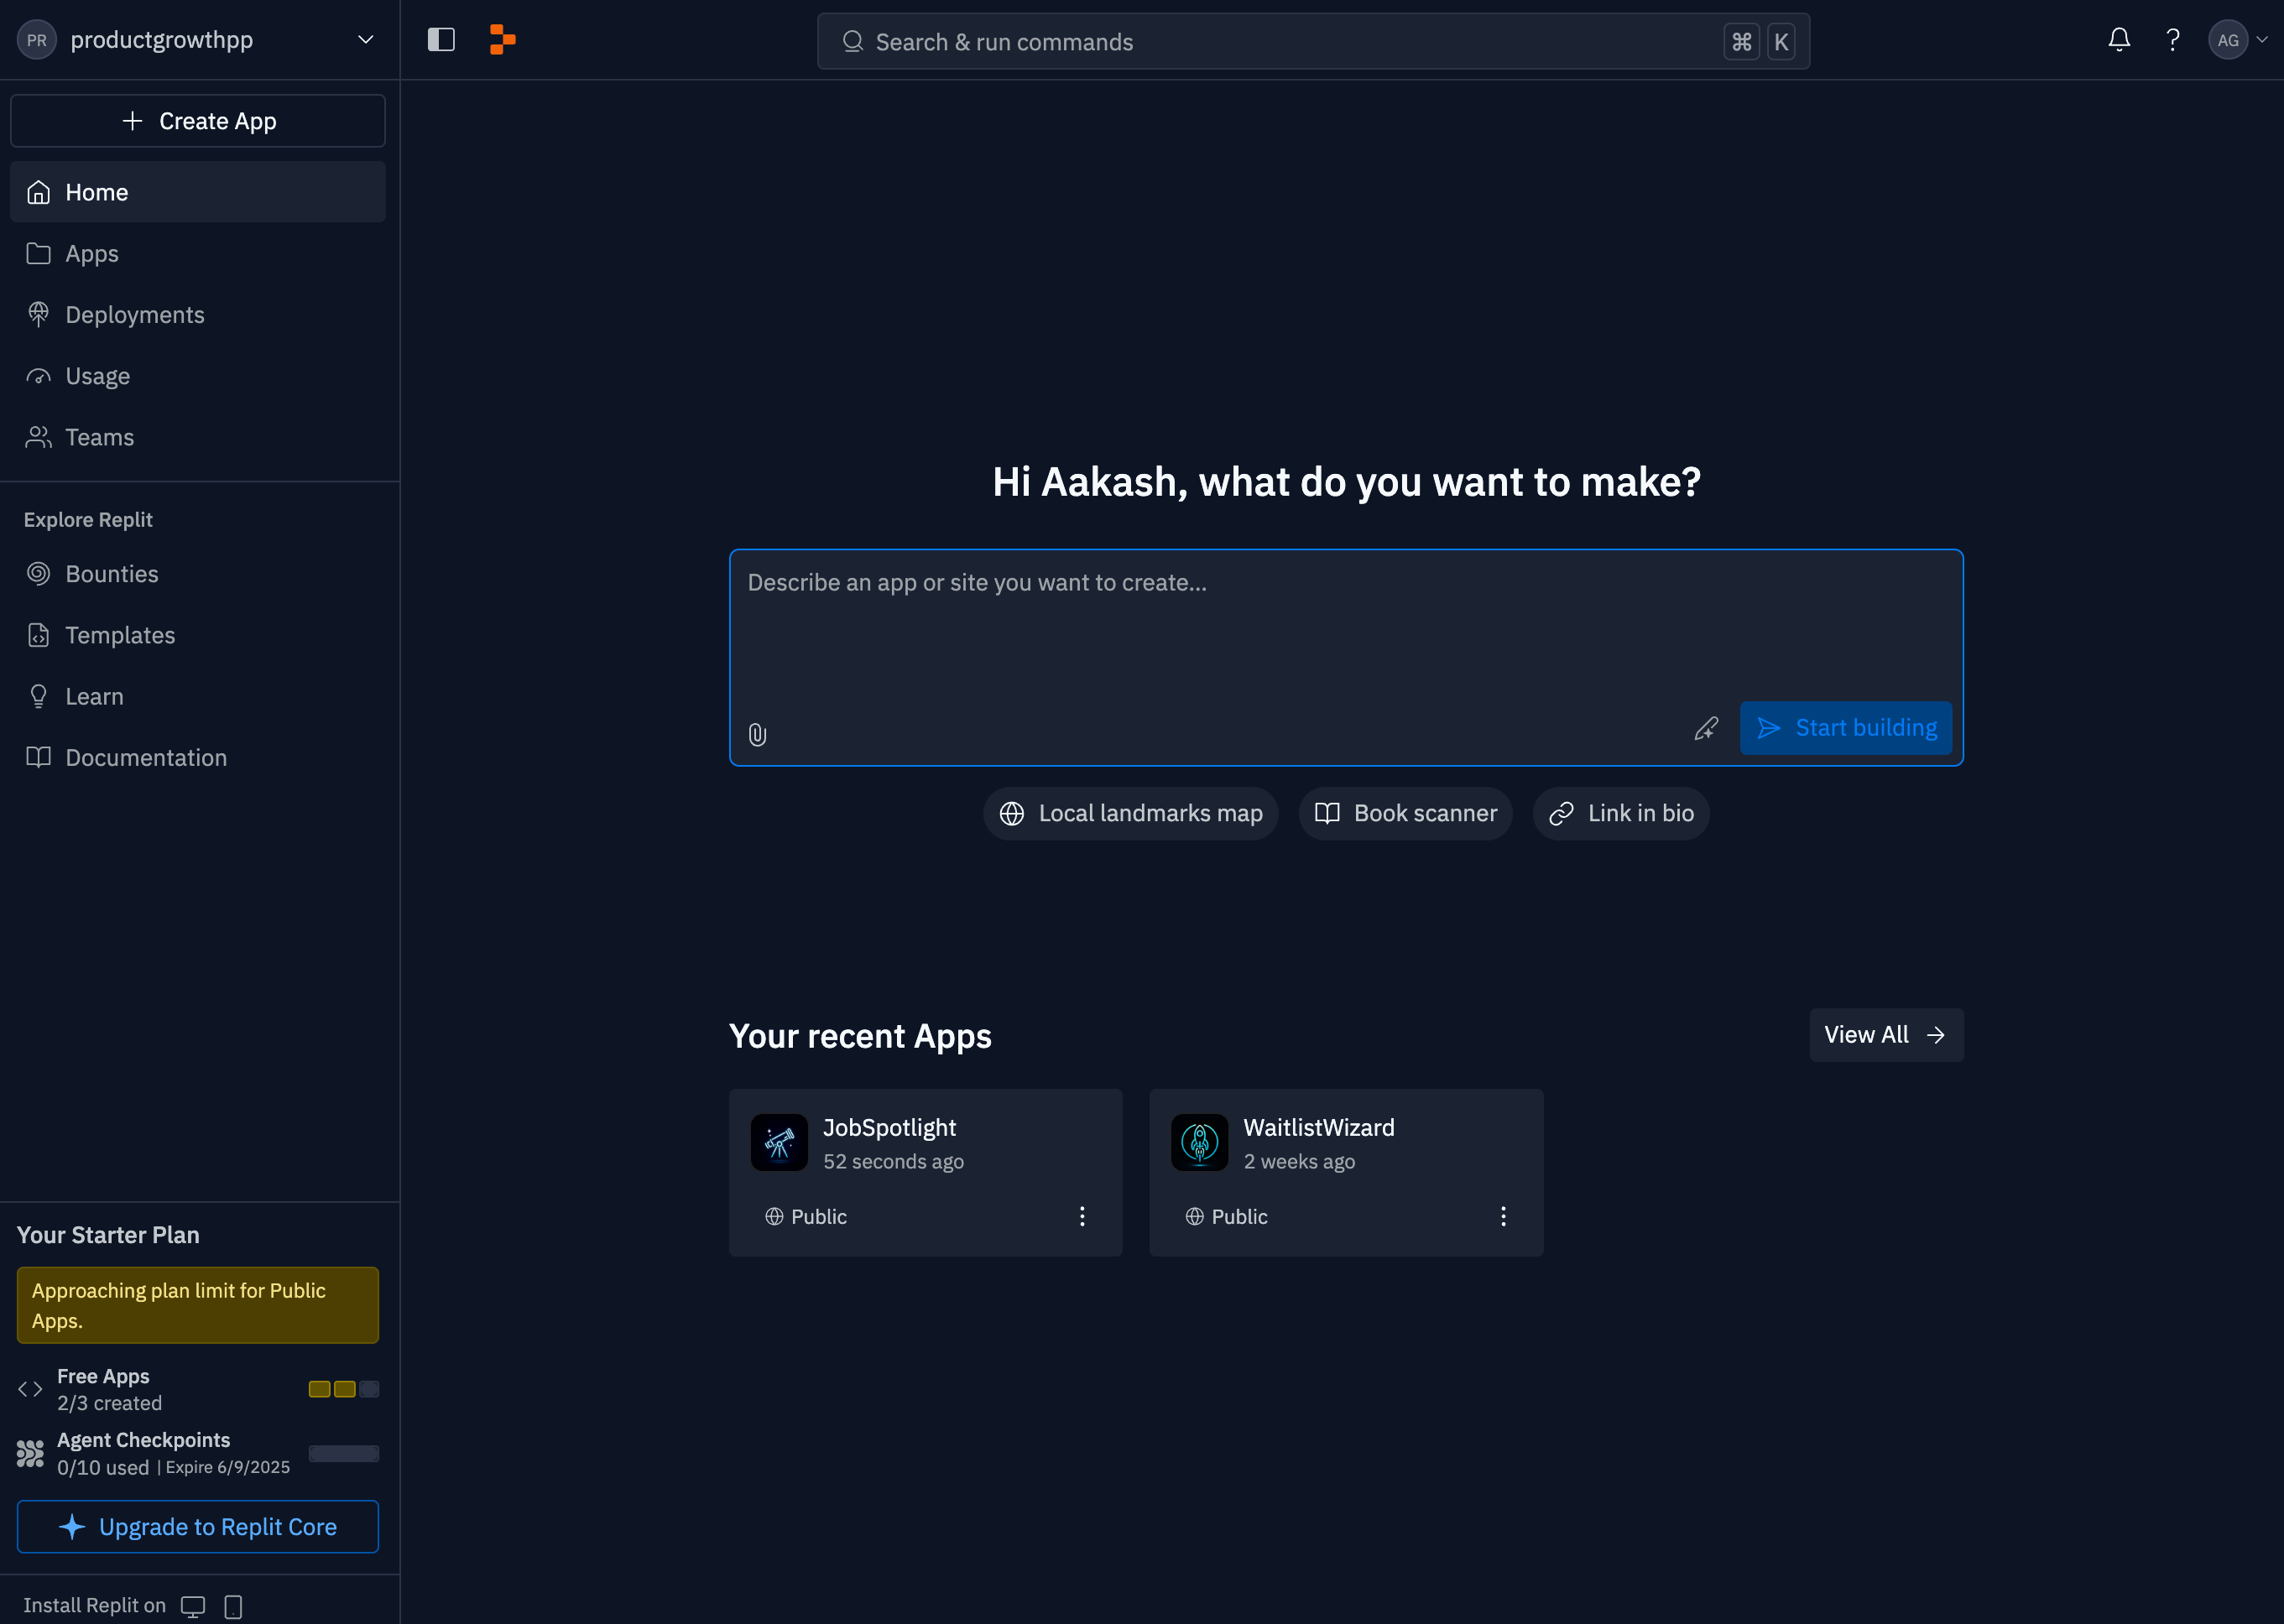Open Usage from the sidebar

coord(97,375)
